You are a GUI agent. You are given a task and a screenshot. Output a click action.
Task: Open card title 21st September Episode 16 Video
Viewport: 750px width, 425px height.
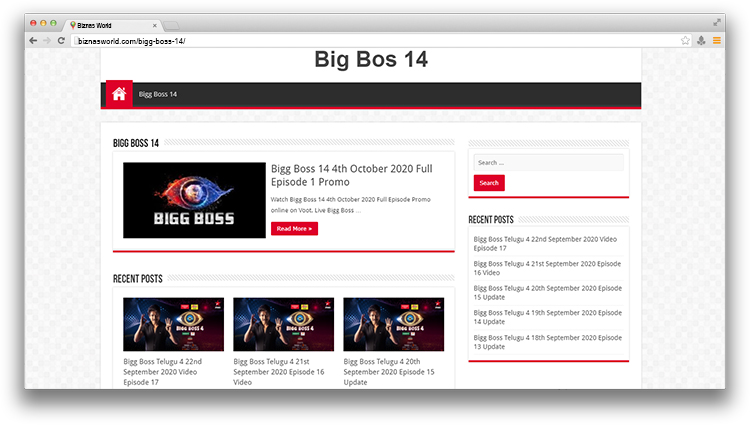279,372
